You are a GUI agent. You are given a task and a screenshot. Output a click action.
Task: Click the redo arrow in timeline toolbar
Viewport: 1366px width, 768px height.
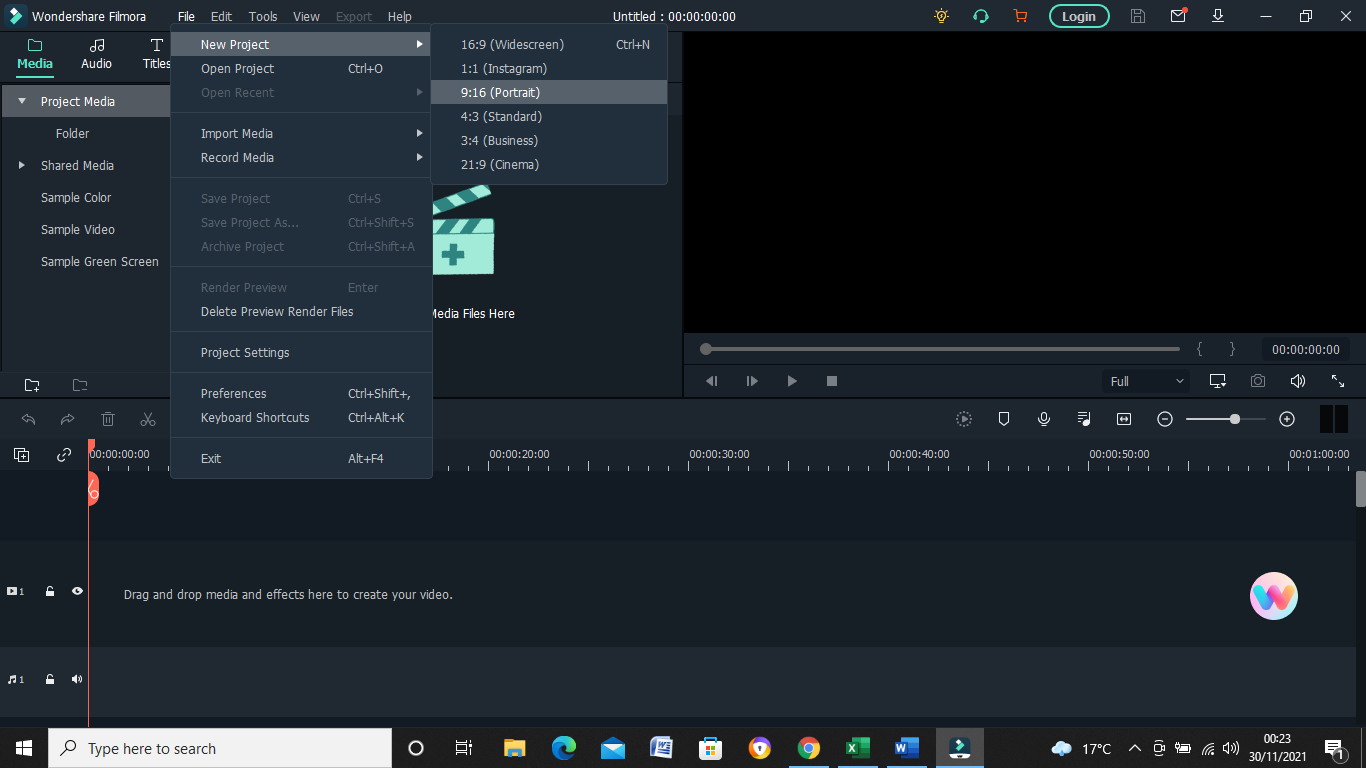(67, 419)
